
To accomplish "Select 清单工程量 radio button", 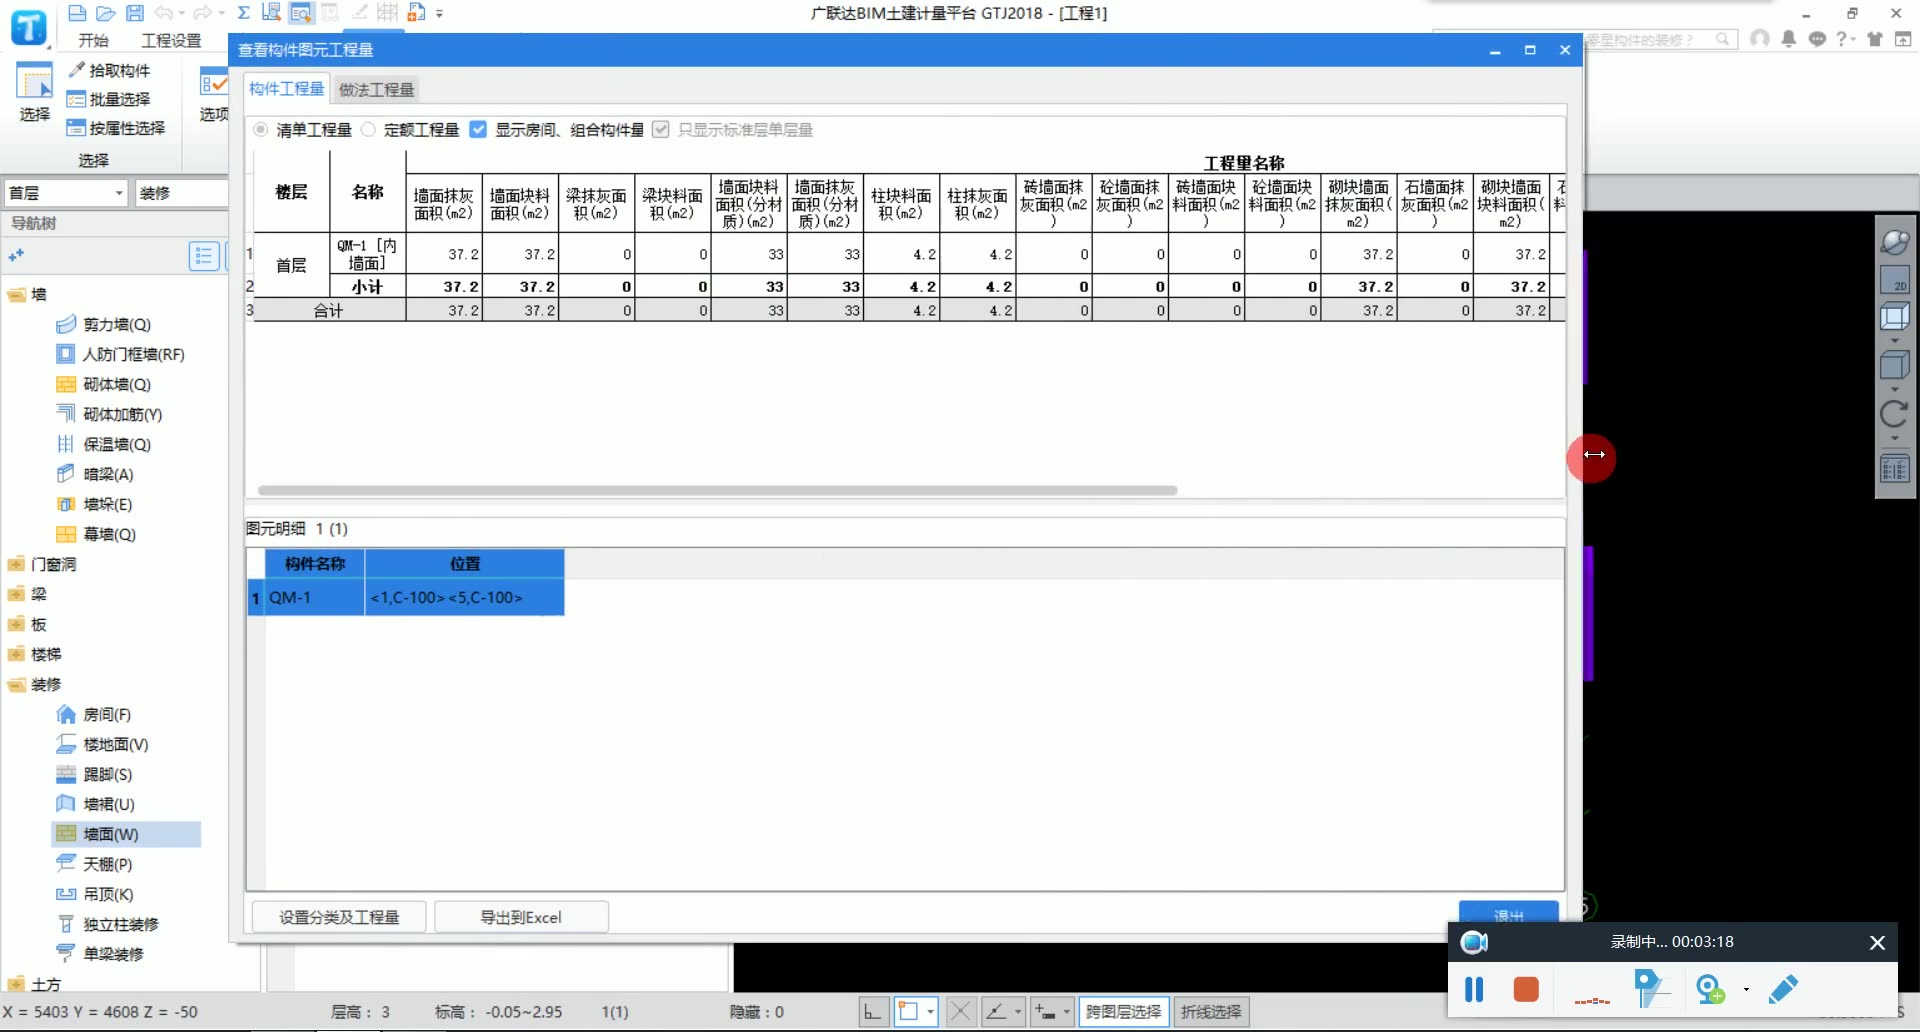I will [x=261, y=129].
